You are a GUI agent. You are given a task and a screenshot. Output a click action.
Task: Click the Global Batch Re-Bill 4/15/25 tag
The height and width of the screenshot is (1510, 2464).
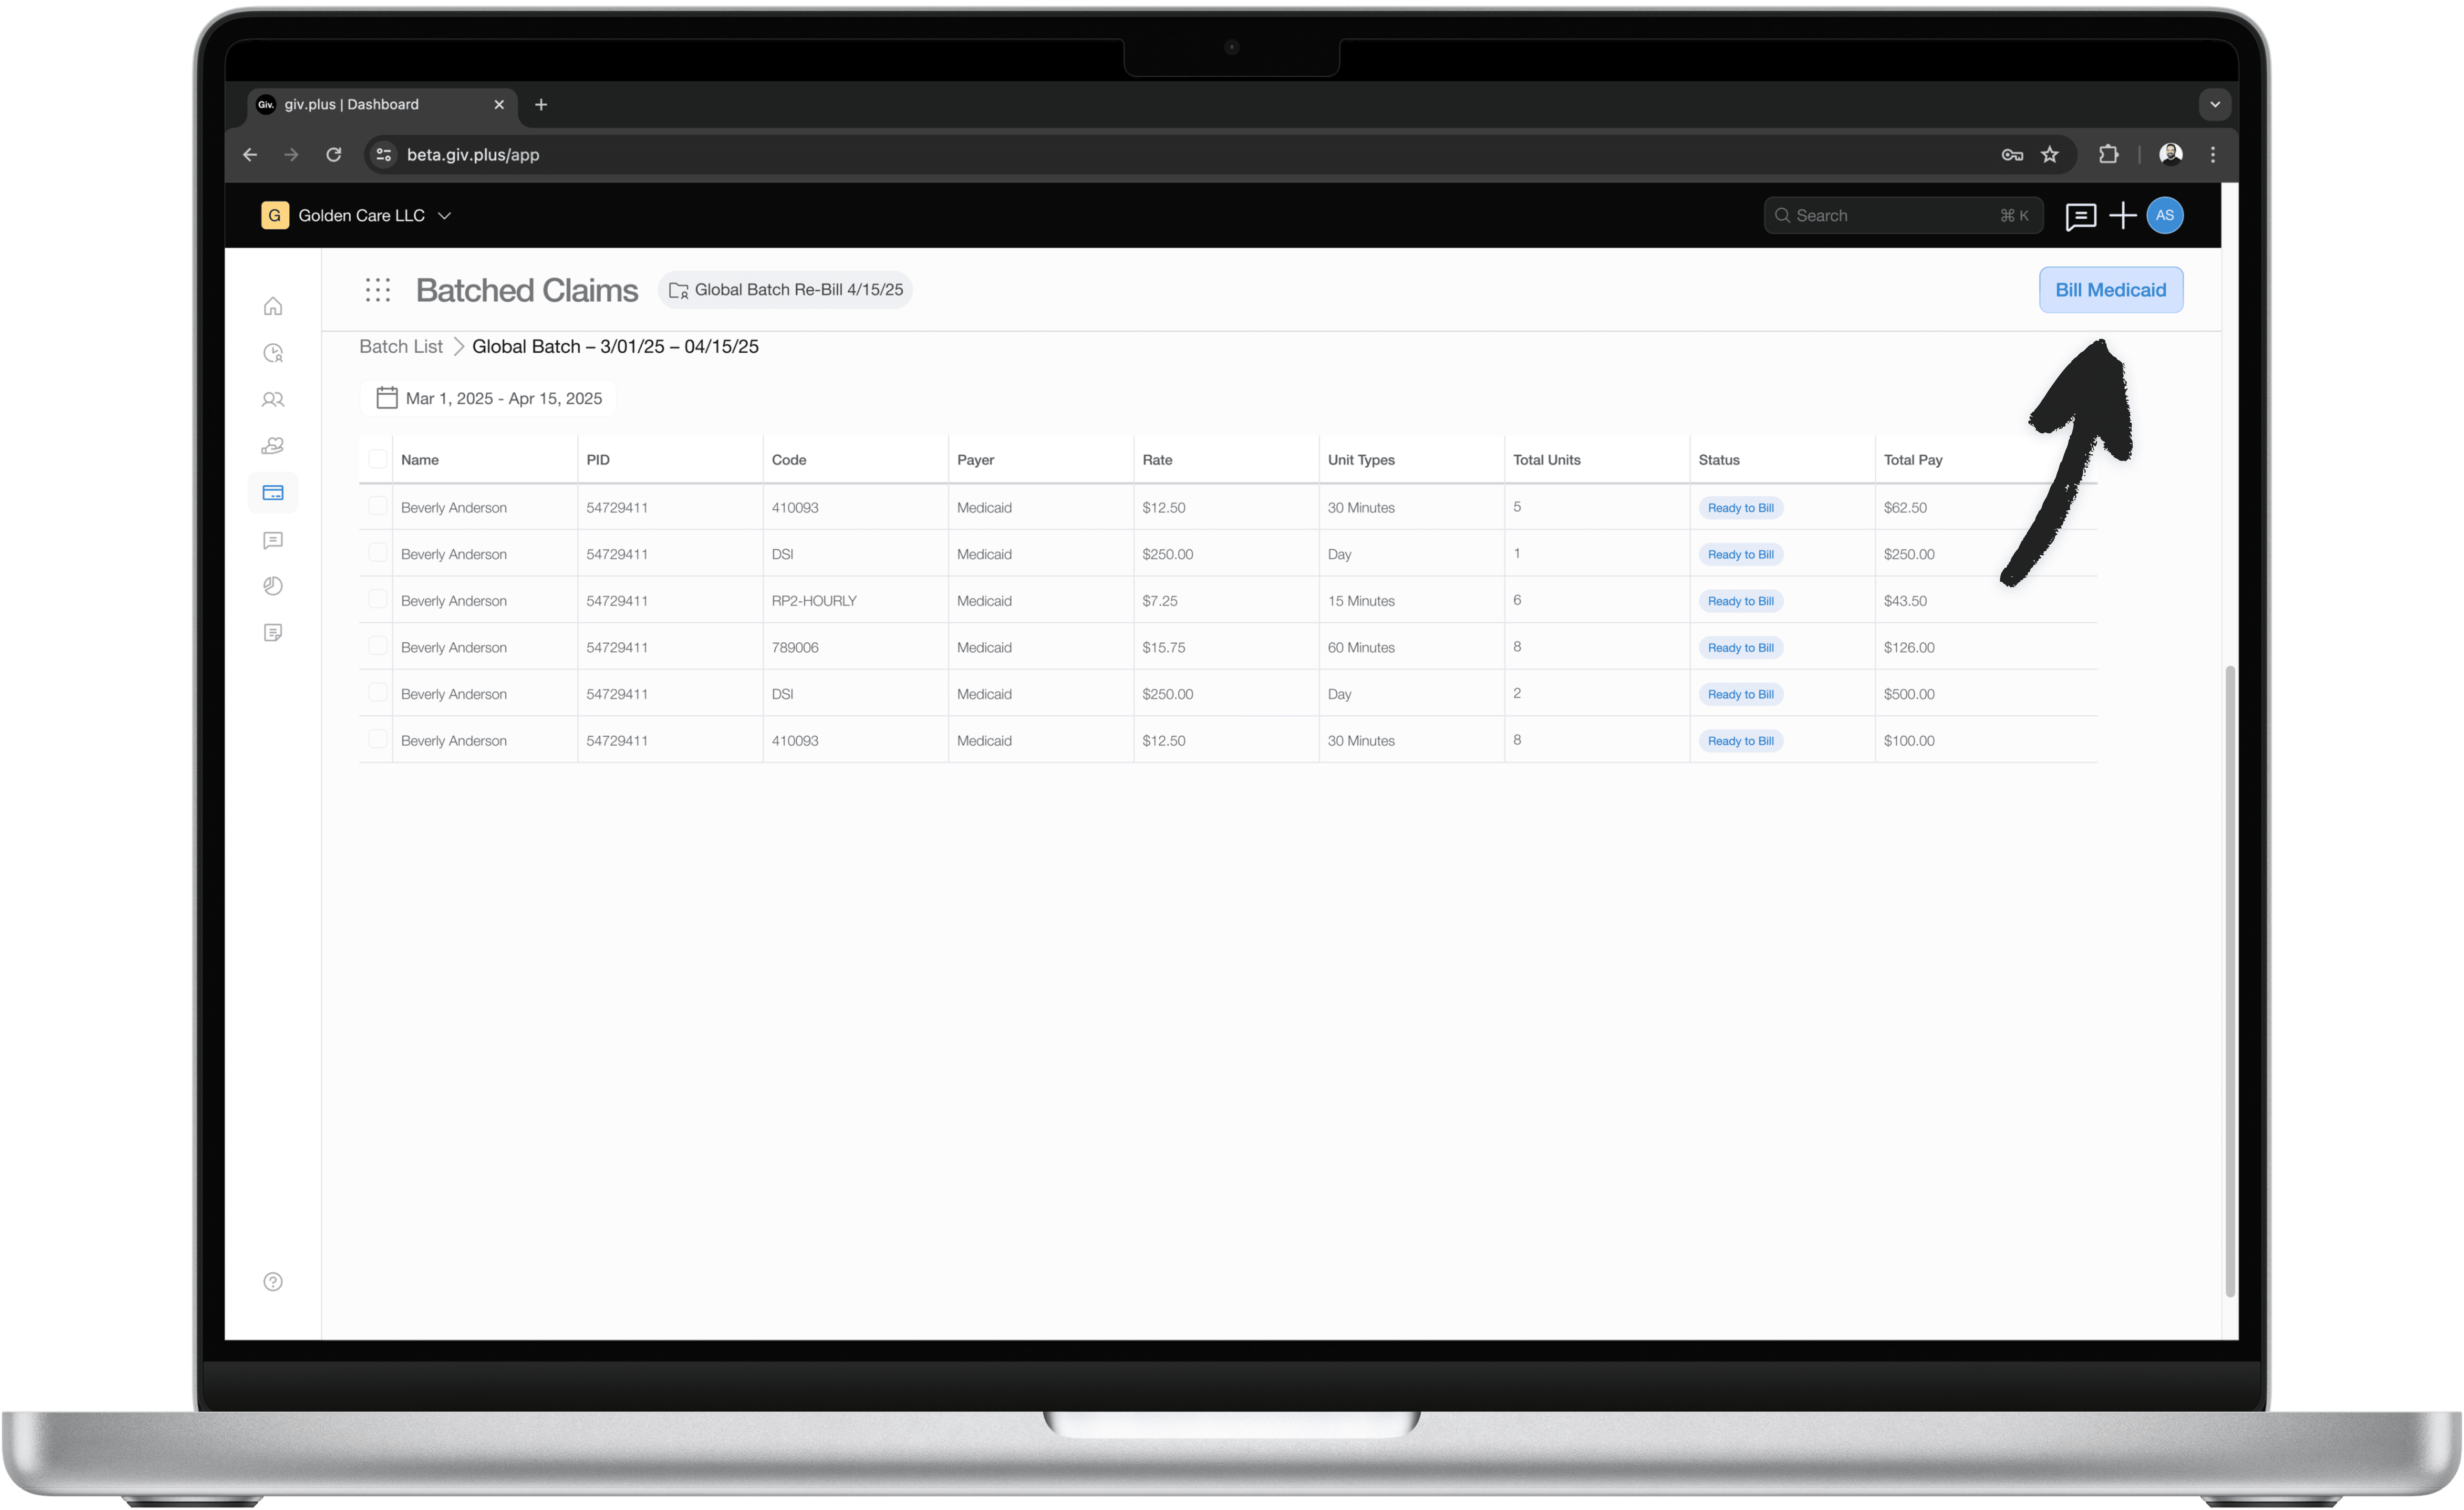tap(786, 290)
